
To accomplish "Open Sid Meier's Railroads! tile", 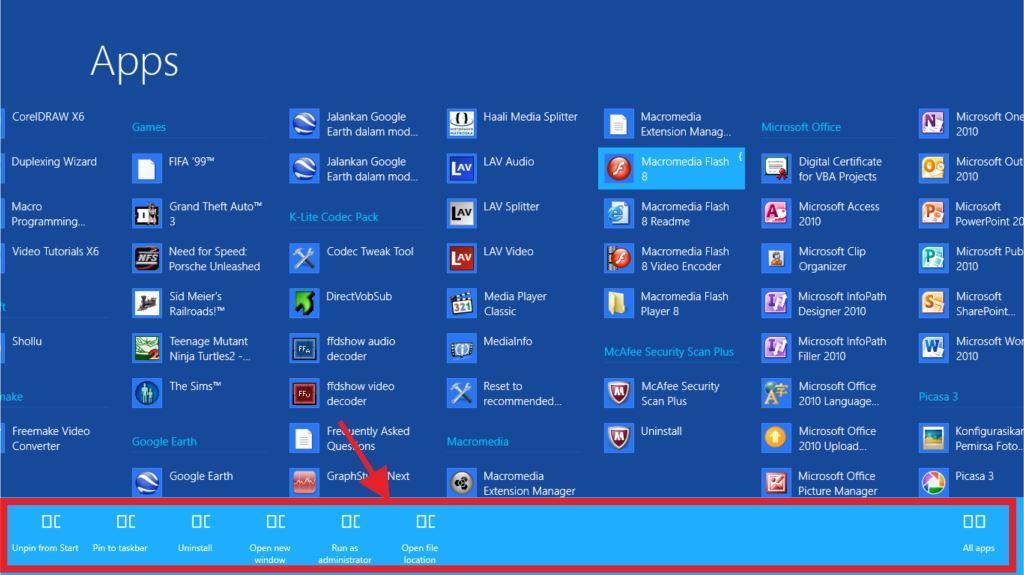I will (x=179, y=304).
